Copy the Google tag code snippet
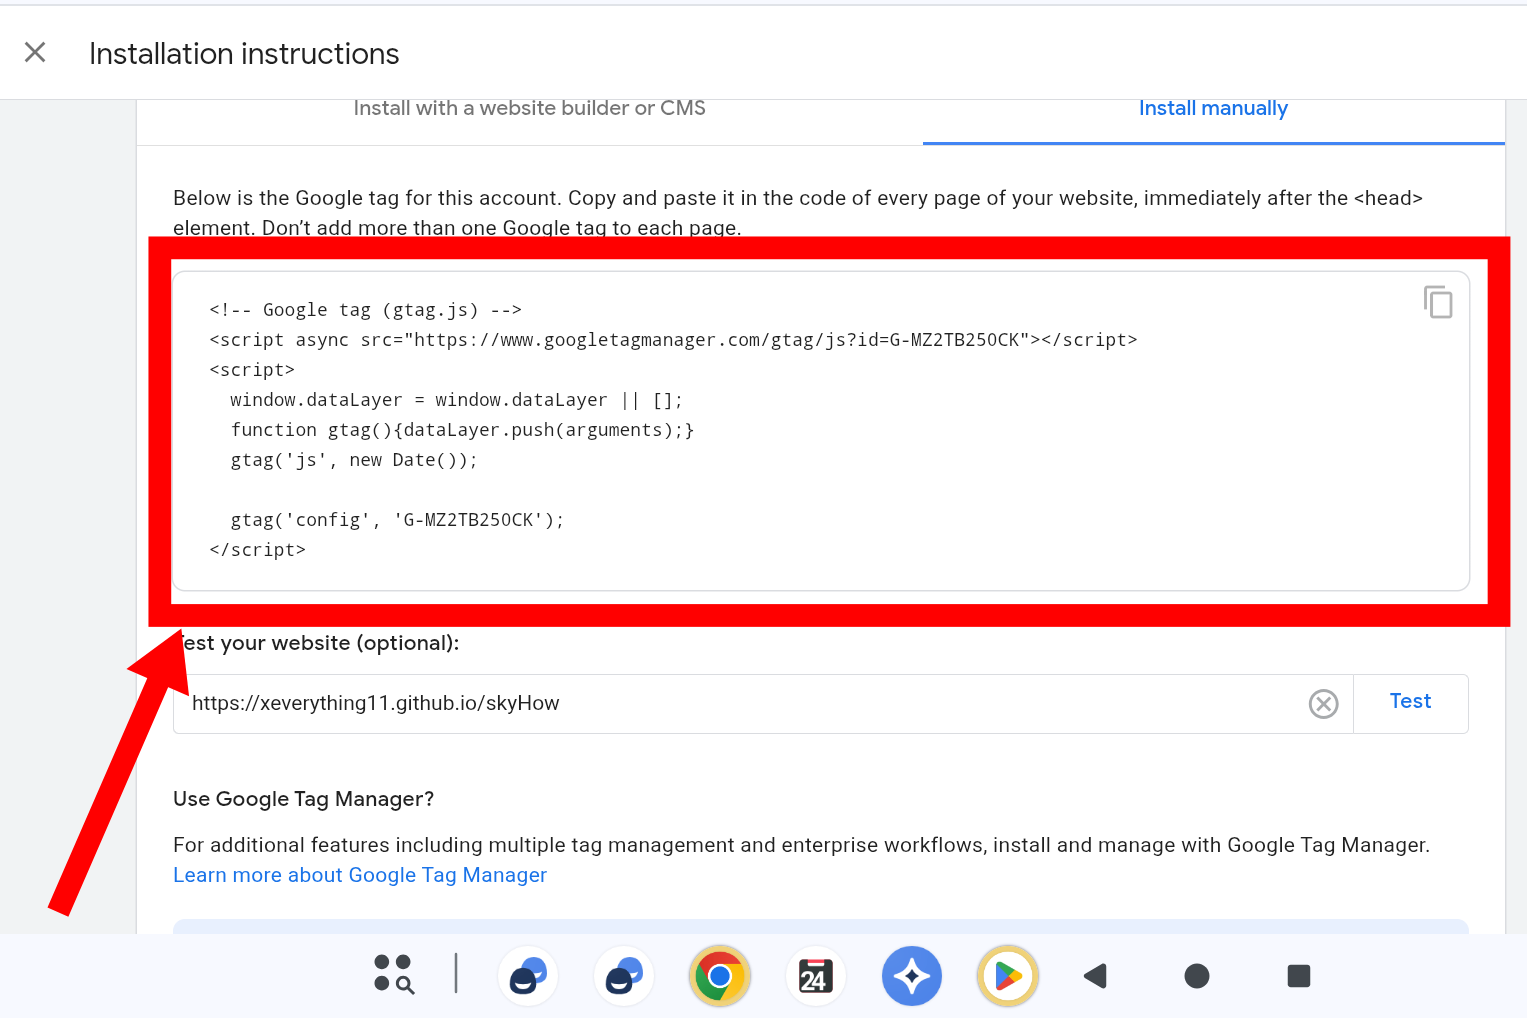The width and height of the screenshot is (1527, 1018). click(x=1437, y=302)
